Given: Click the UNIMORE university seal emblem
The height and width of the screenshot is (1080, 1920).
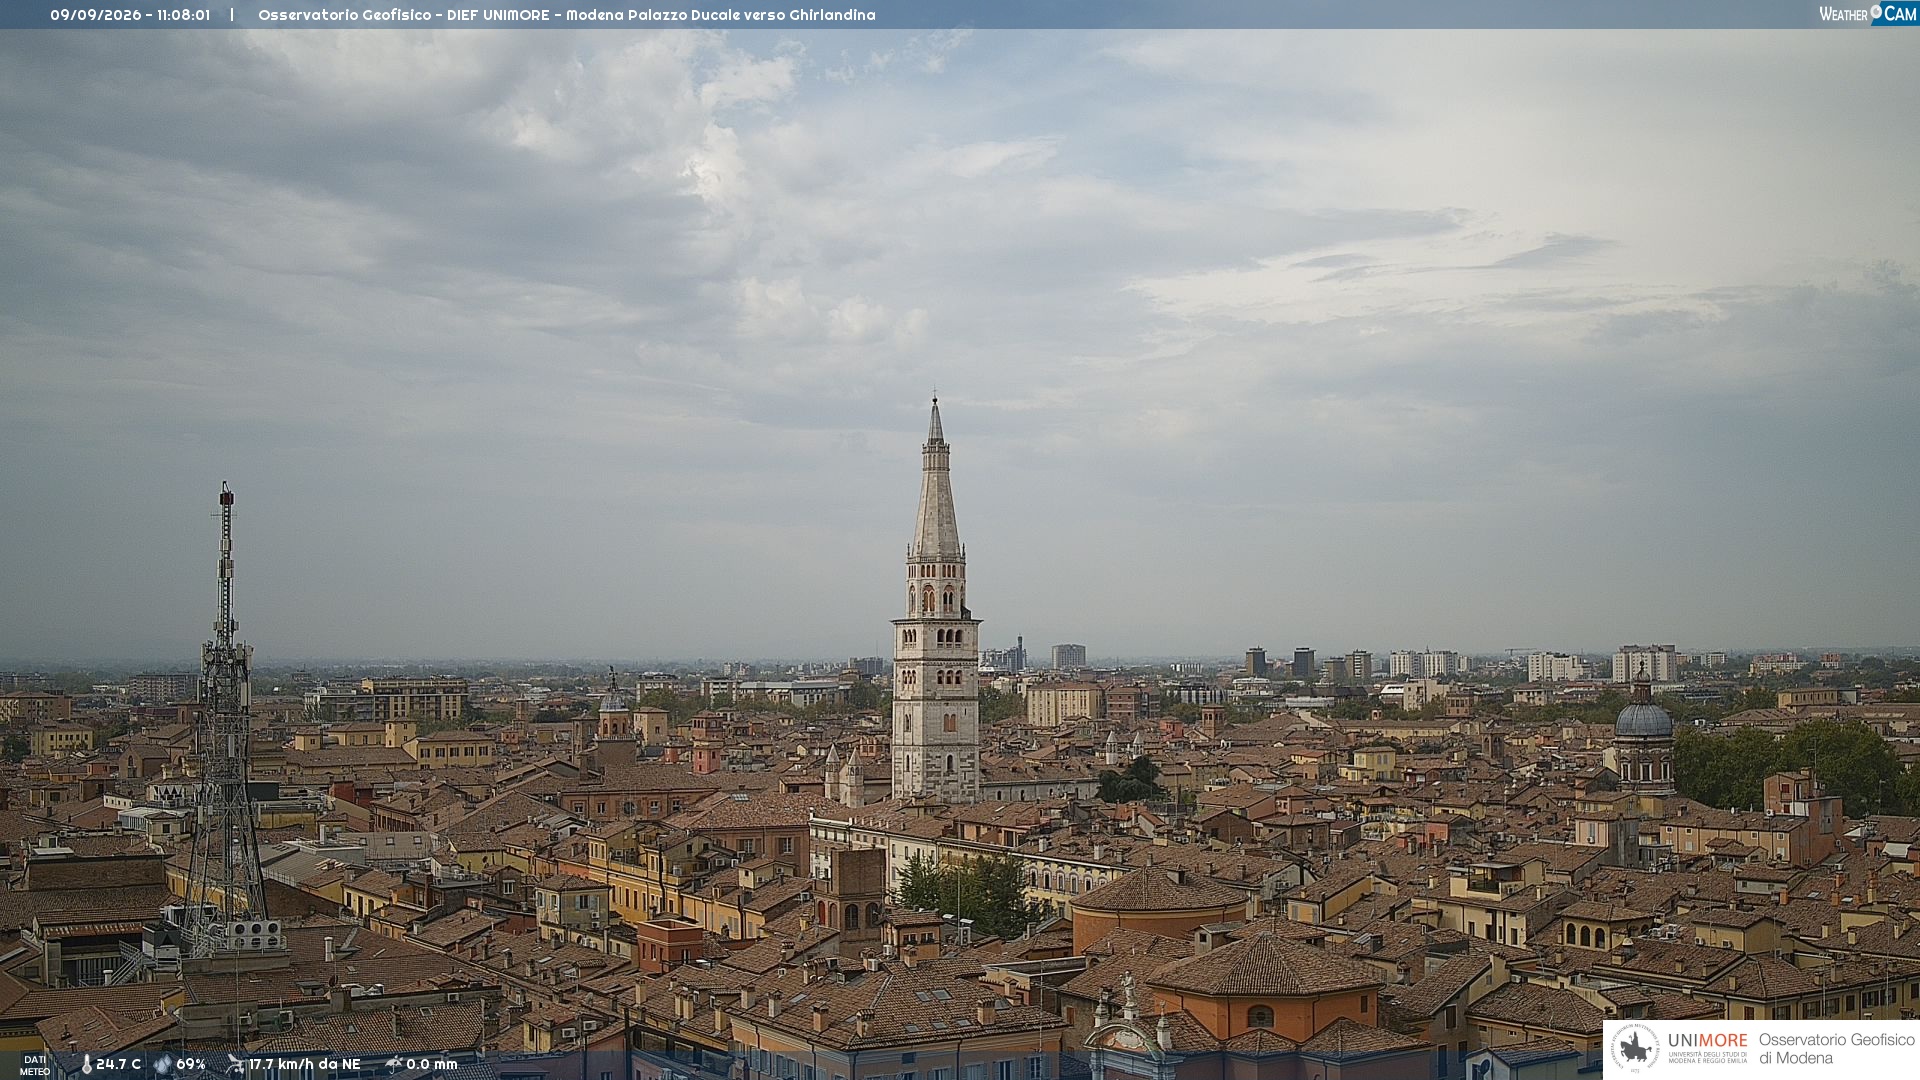Looking at the screenshot, I should [1635, 1049].
